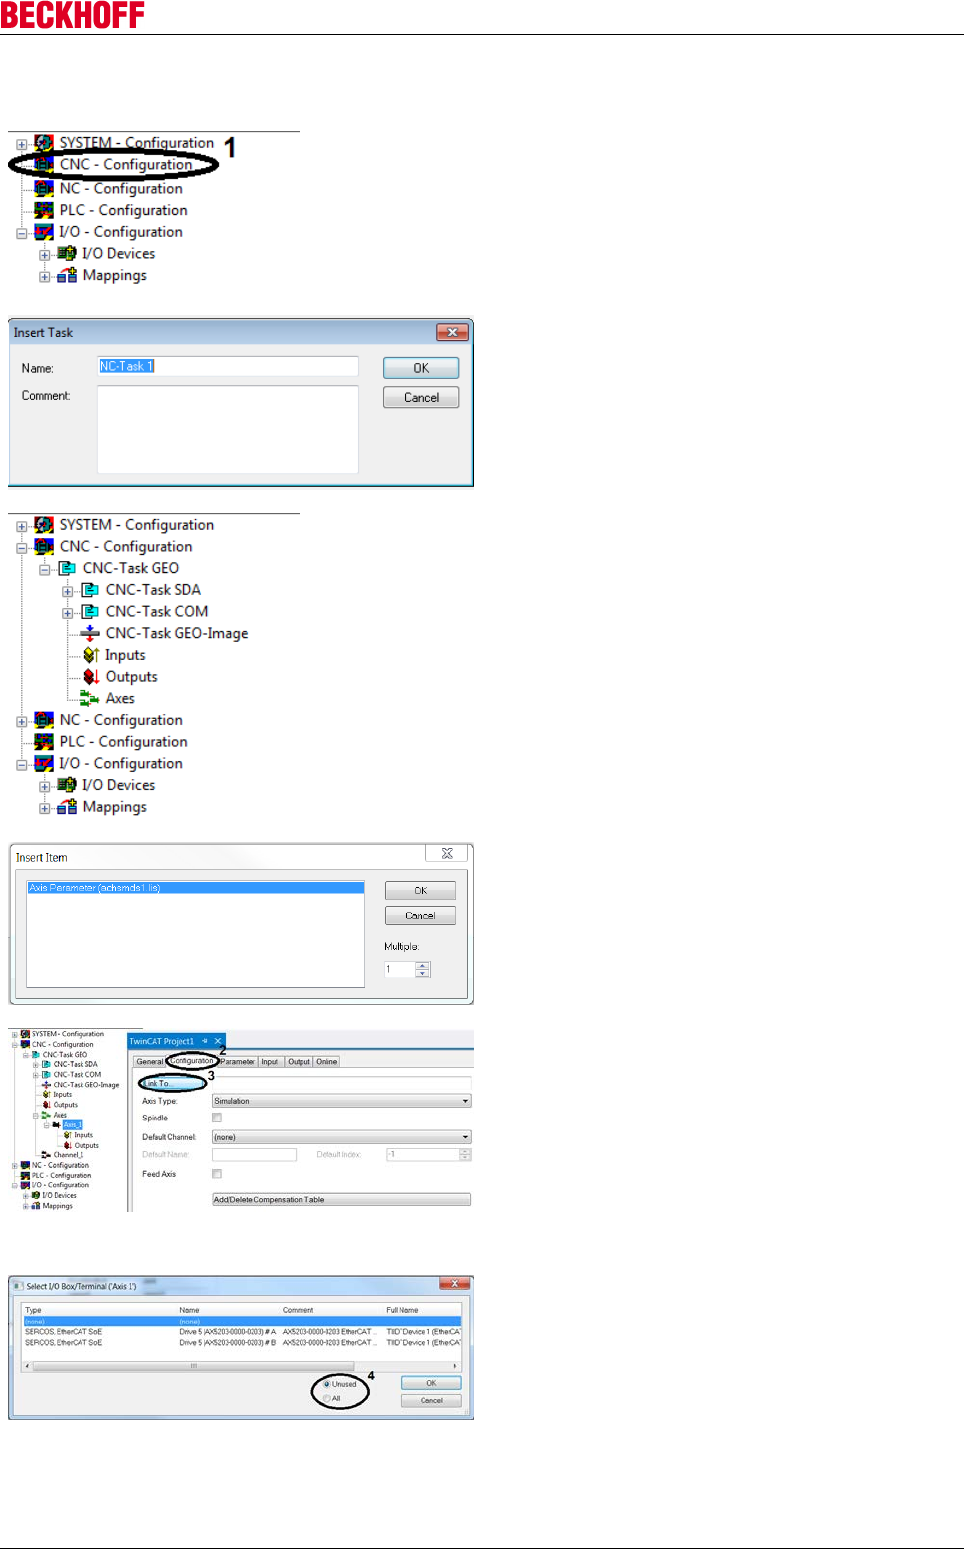Select the highlighted (none) row in I/O list

coord(241,1321)
